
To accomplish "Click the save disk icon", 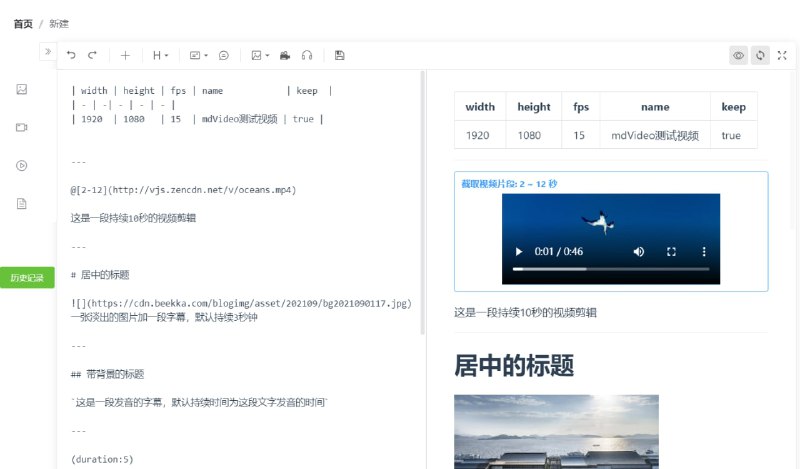I will (339, 55).
